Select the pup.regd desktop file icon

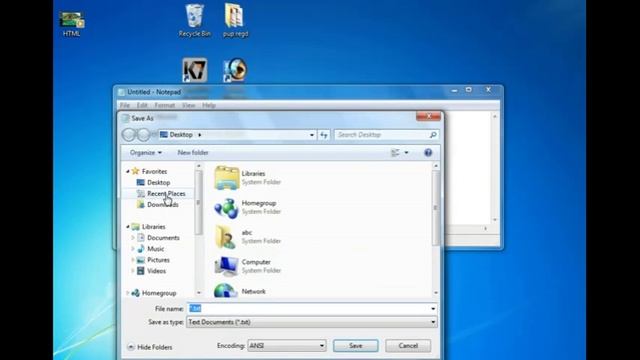point(235,20)
